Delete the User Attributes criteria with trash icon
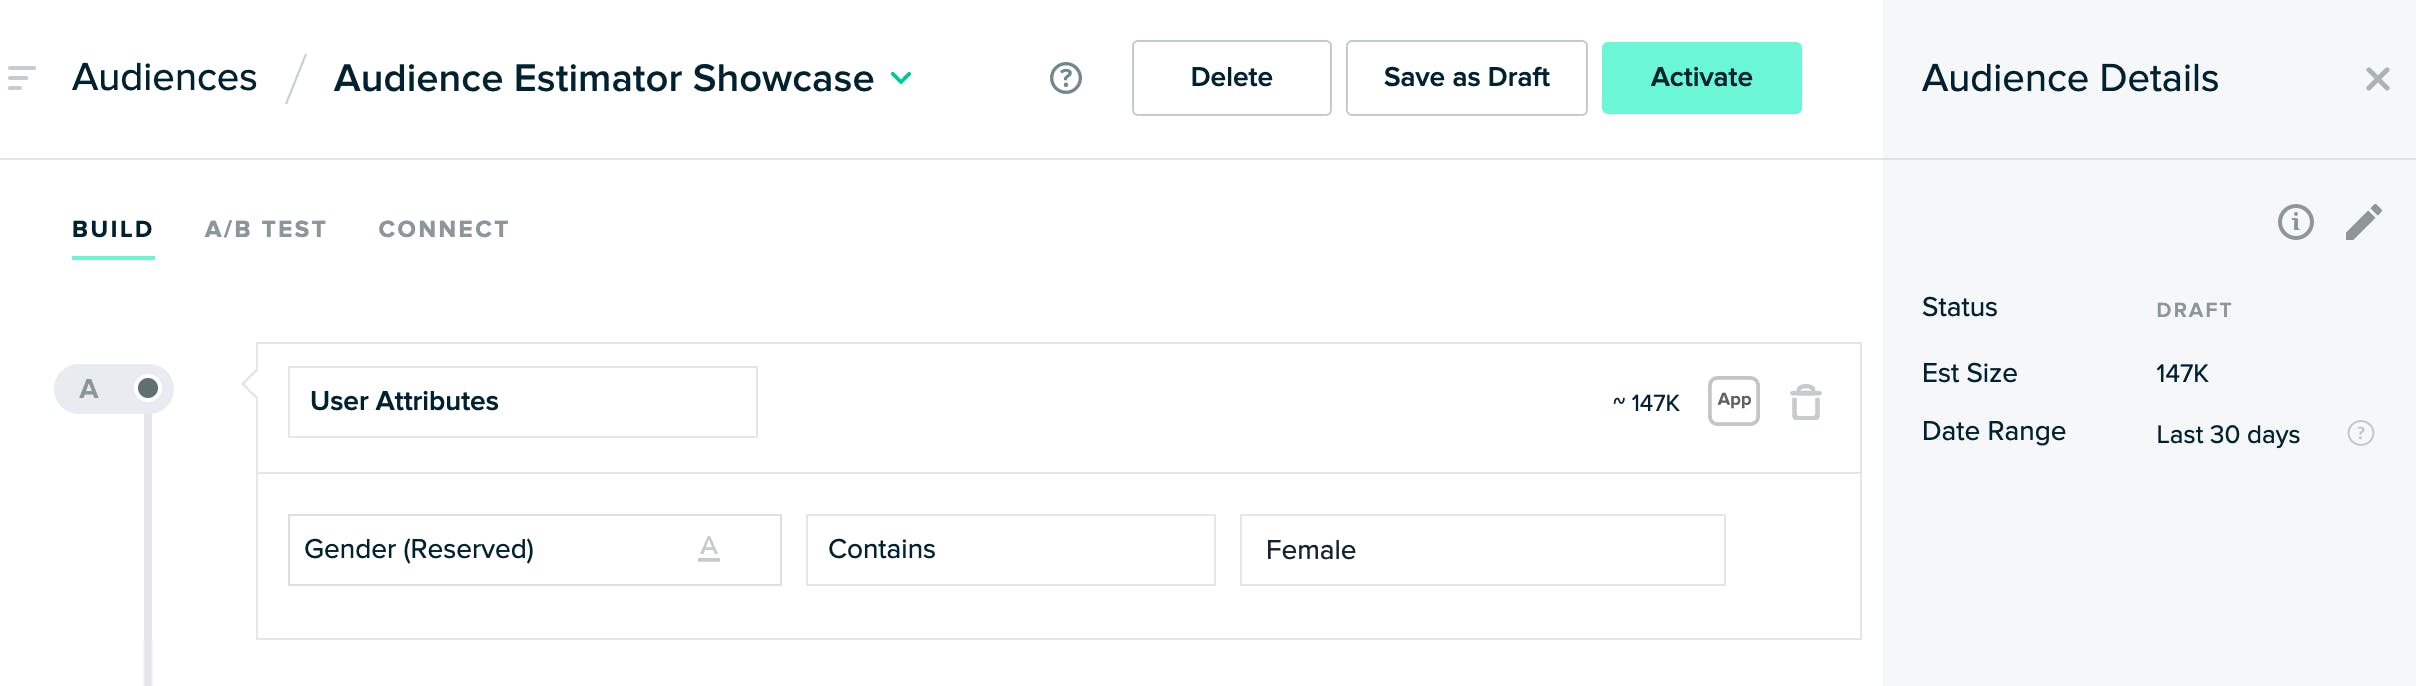 1805,402
